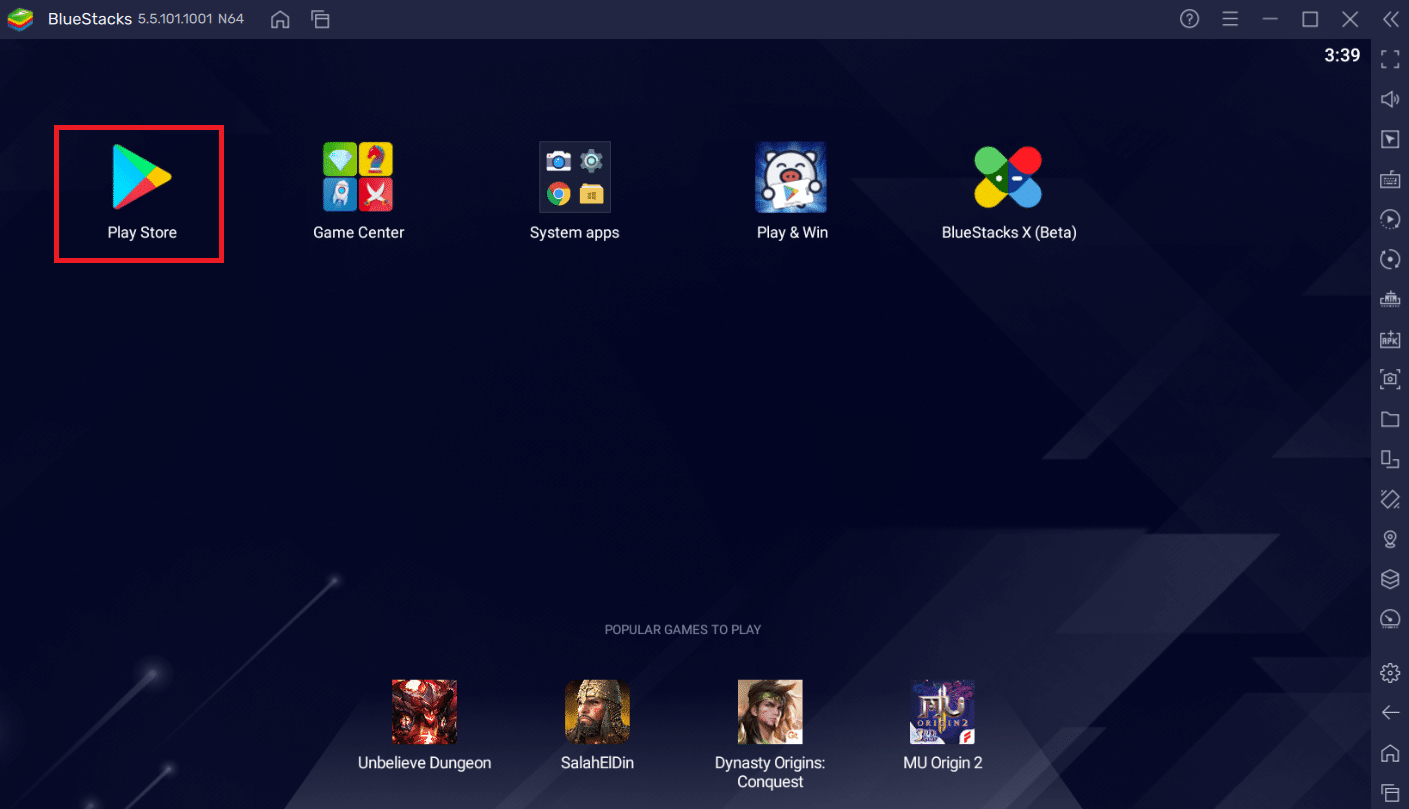
Task: Install an APK from the sidebar
Action: click(1390, 339)
